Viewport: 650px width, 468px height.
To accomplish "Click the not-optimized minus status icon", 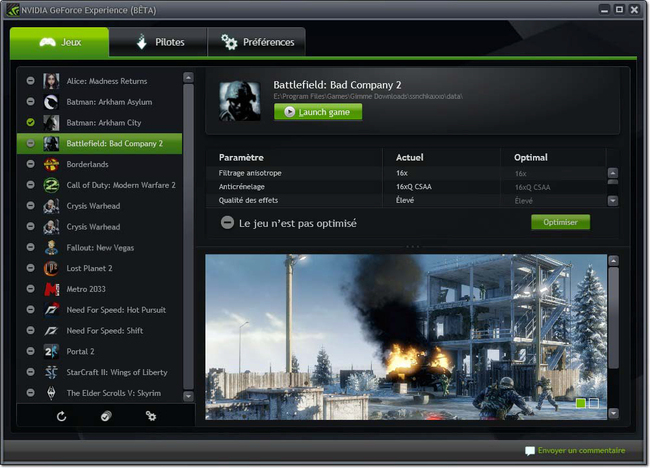I will tap(227, 223).
